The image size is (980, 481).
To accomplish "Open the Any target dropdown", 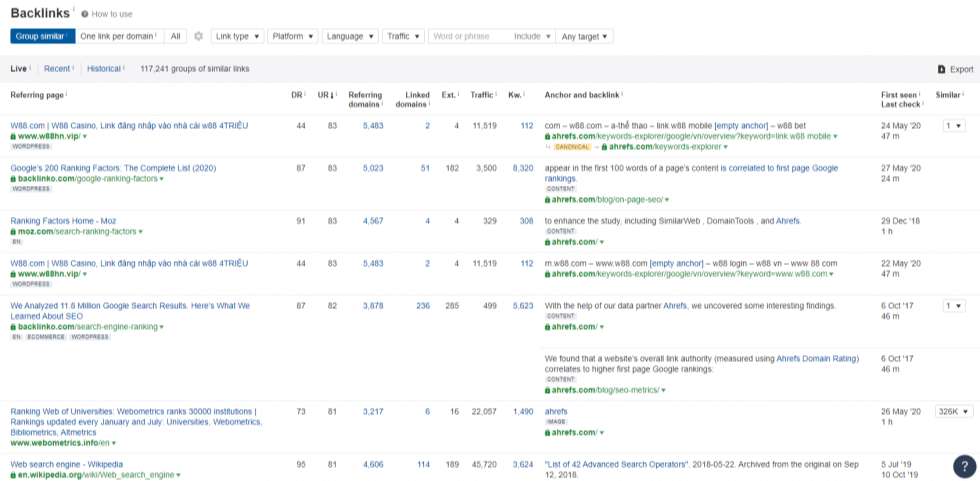I will pyautogui.click(x=584, y=36).
